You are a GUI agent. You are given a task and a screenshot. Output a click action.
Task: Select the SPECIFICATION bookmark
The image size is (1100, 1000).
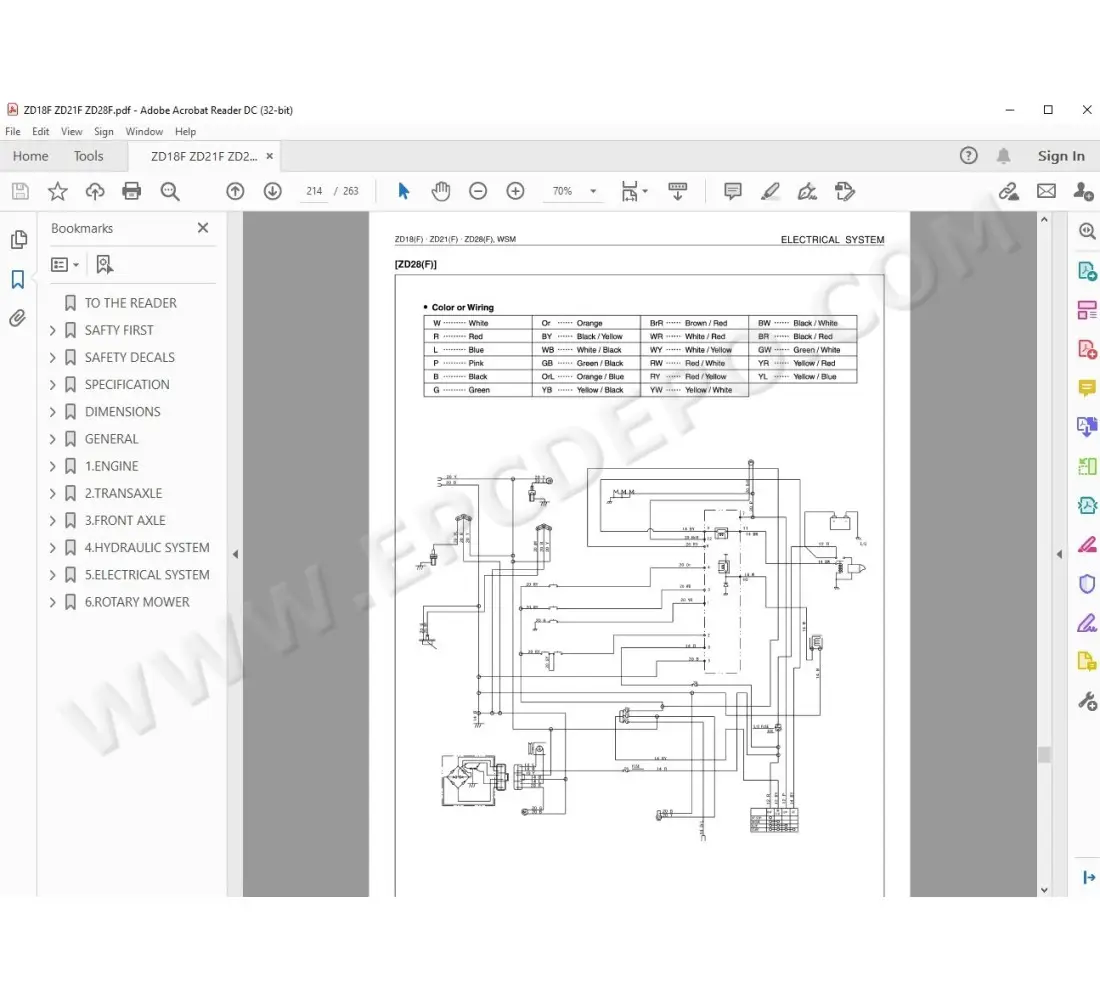coord(127,384)
